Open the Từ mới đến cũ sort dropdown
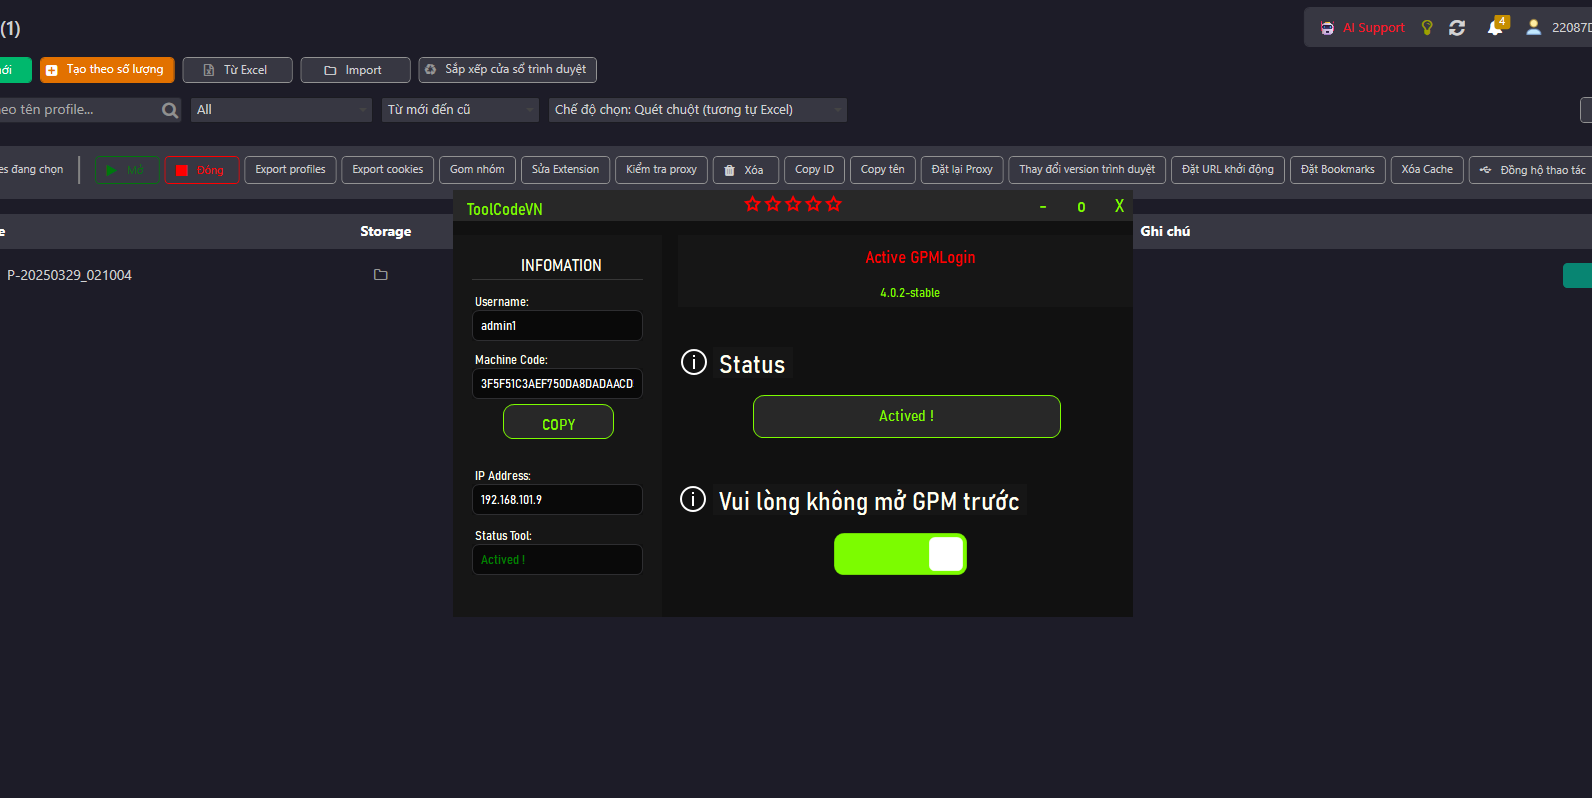The height and width of the screenshot is (798, 1592). click(460, 110)
